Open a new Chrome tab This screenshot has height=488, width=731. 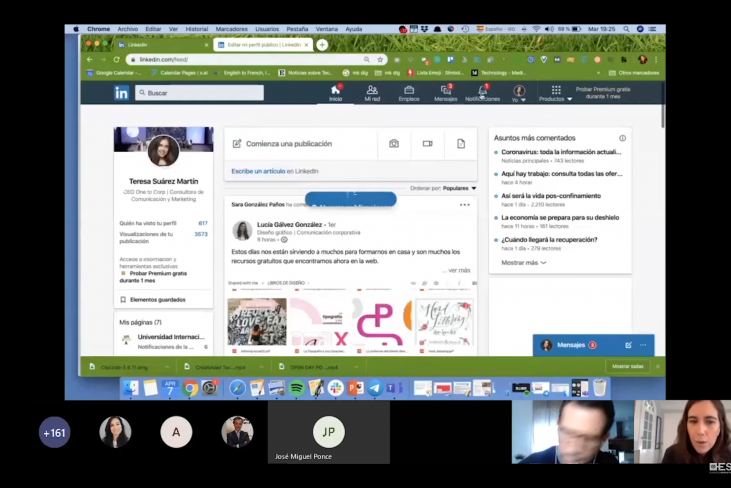[x=322, y=45]
